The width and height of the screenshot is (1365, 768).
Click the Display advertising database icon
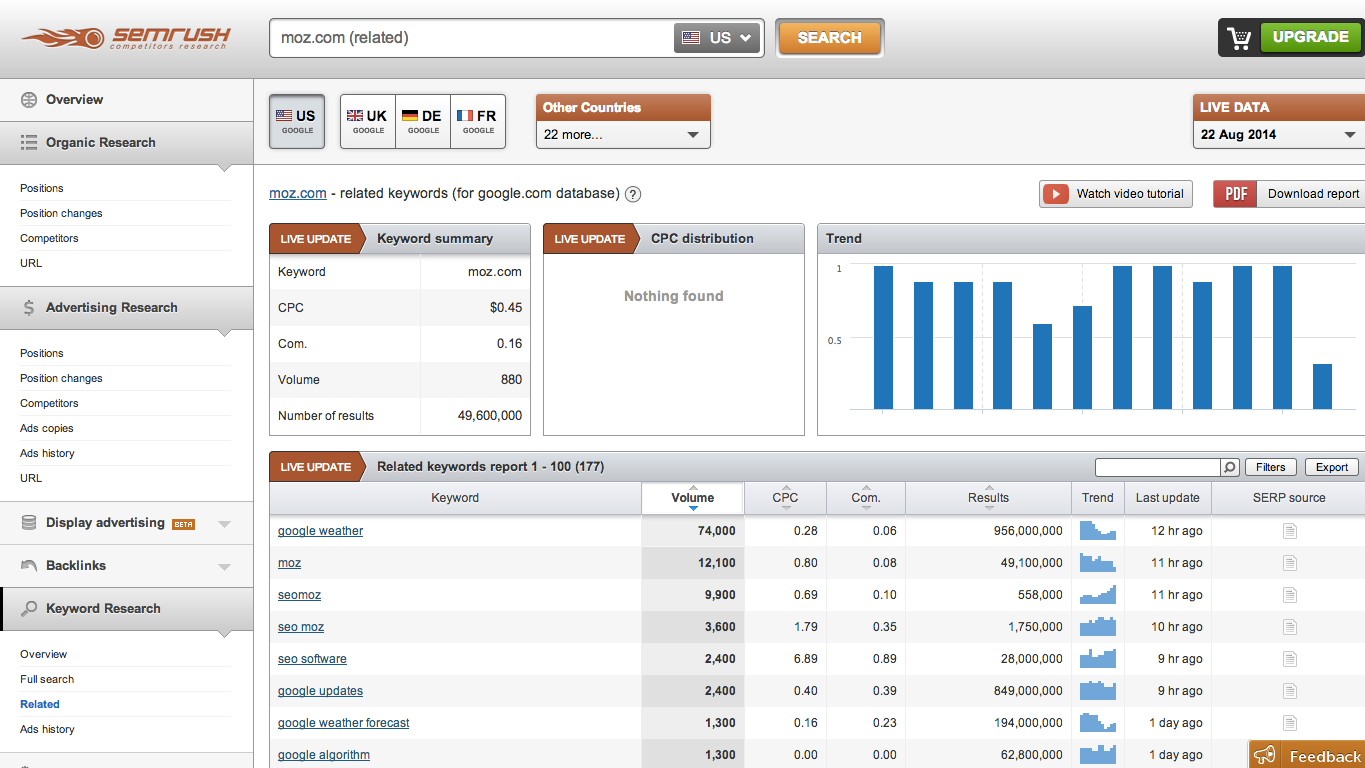(x=28, y=523)
